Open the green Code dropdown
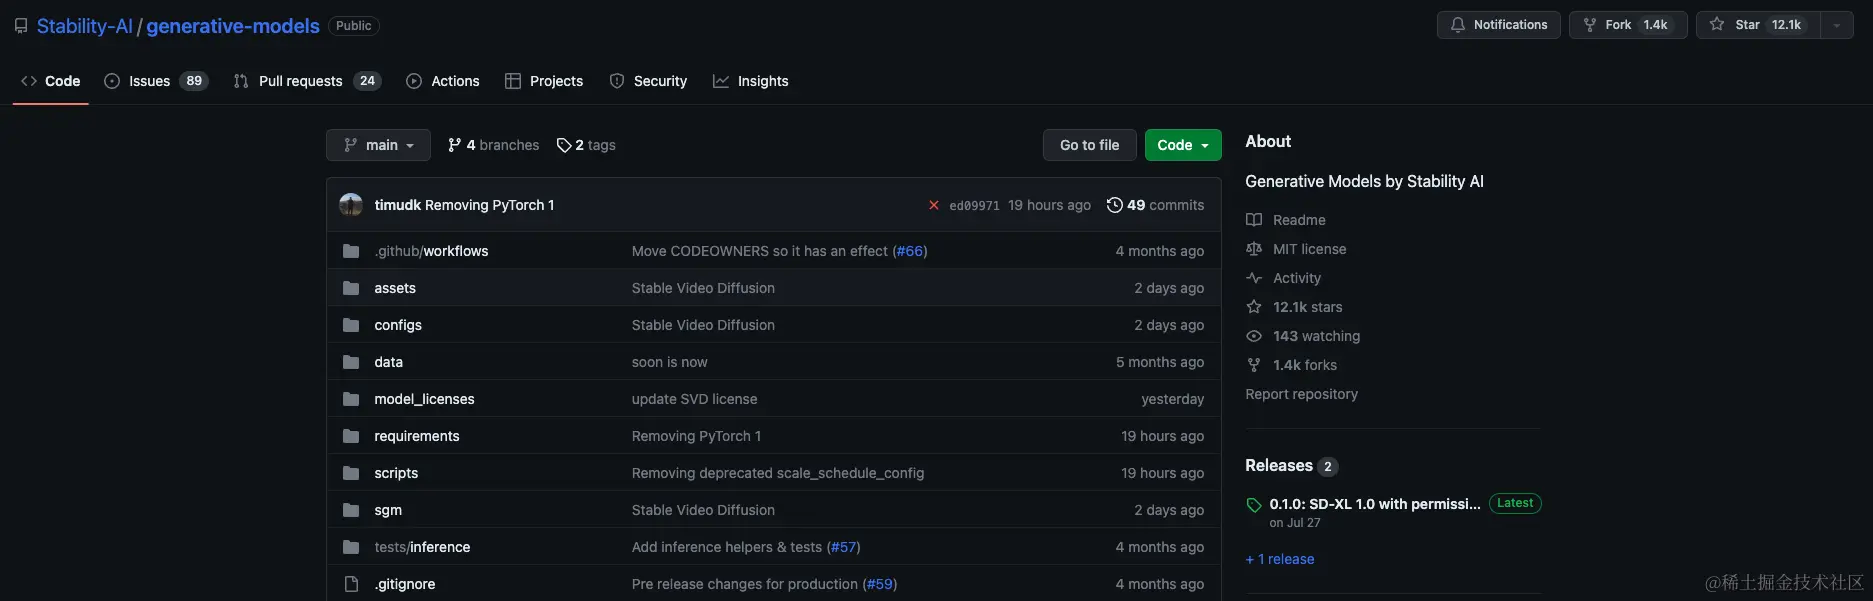This screenshot has height=601, width=1873. pyautogui.click(x=1183, y=145)
